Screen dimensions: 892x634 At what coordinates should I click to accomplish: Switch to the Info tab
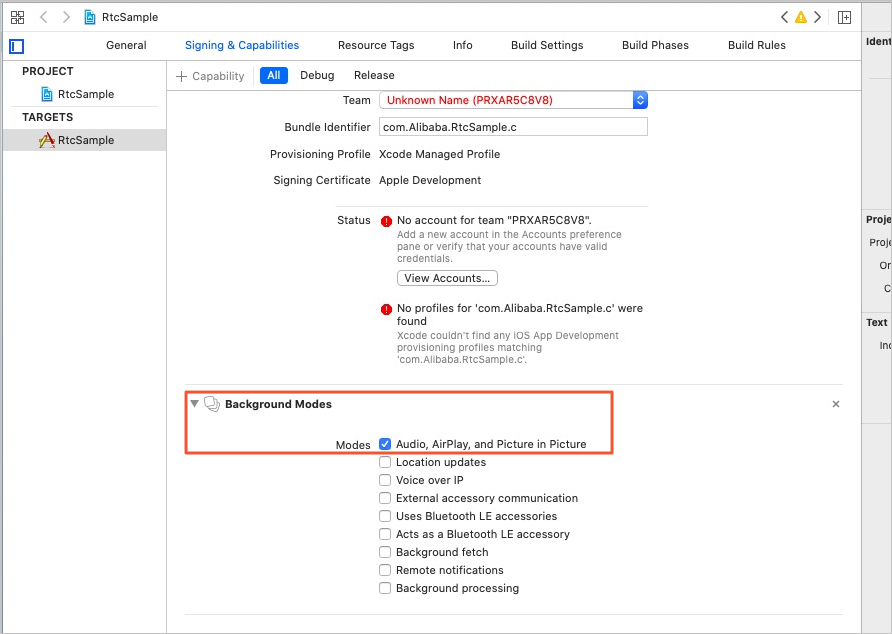462,45
